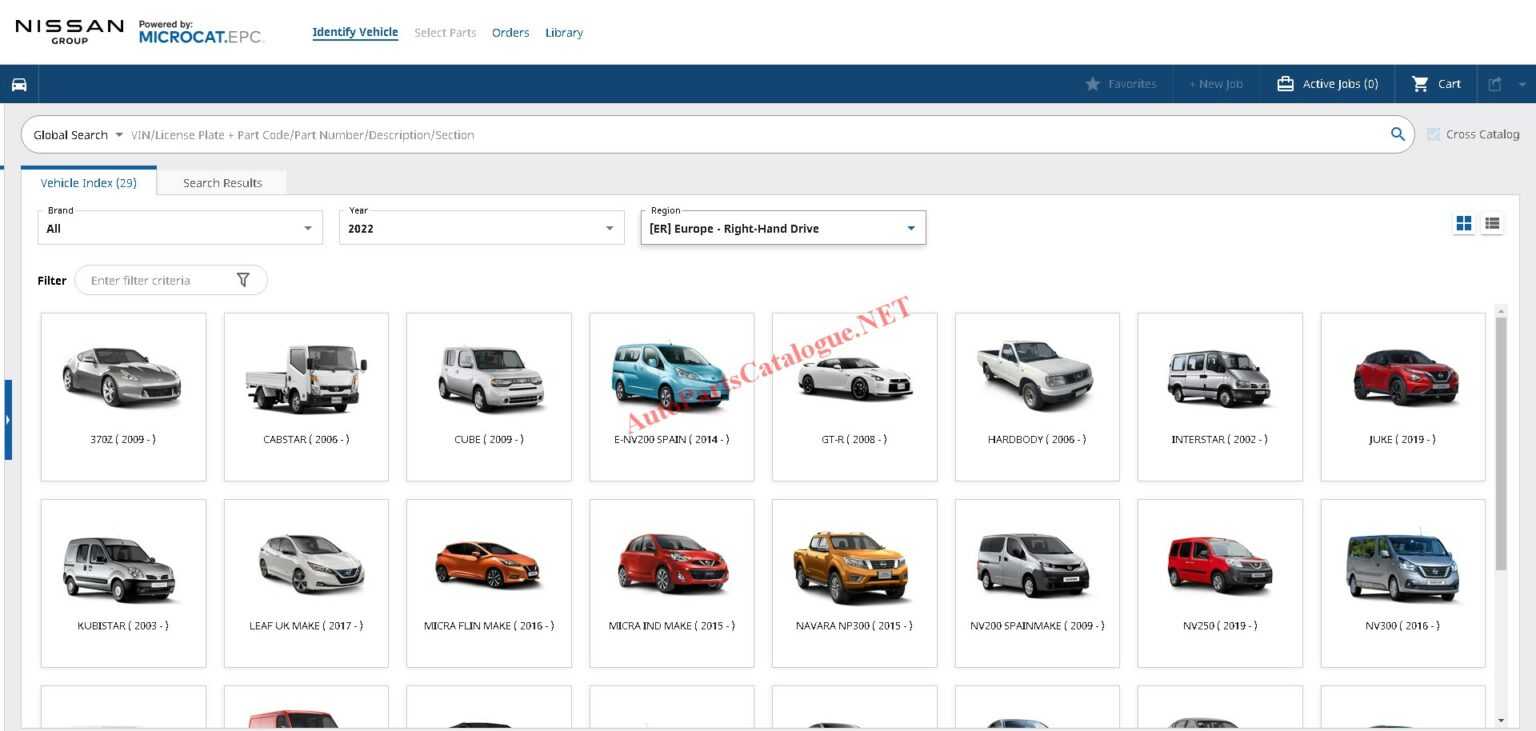Select the NV200 SPAINMAKE vehicle card
1536x731 pixels.
point(1037,583)
